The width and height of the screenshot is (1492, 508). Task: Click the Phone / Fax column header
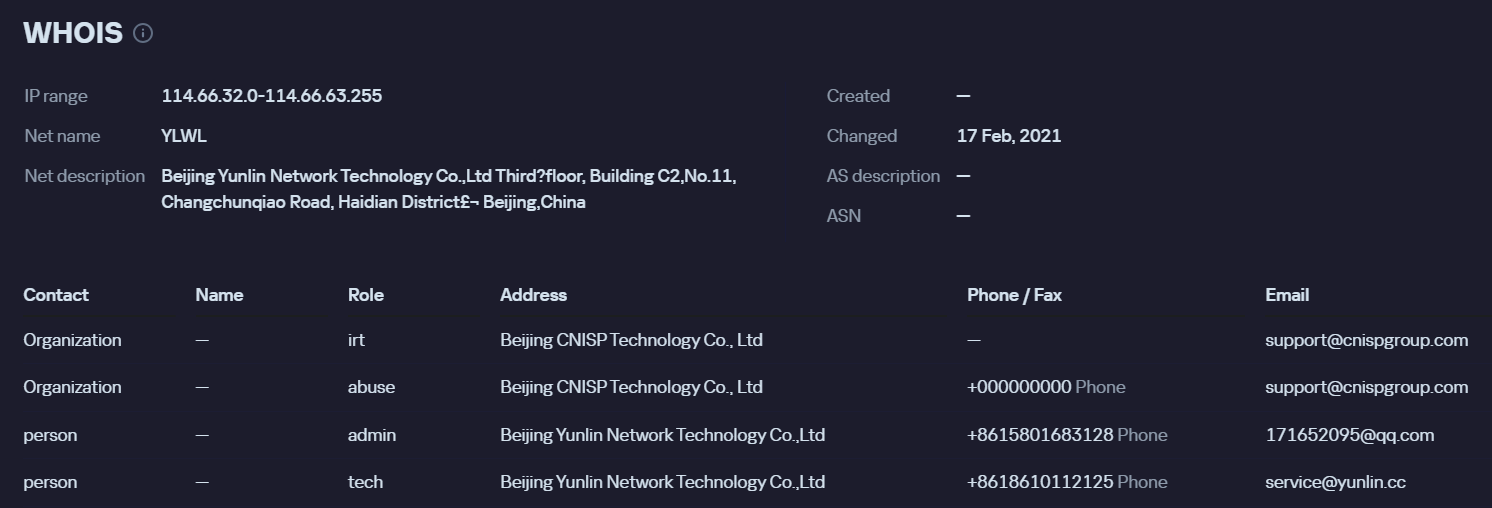1014,295
